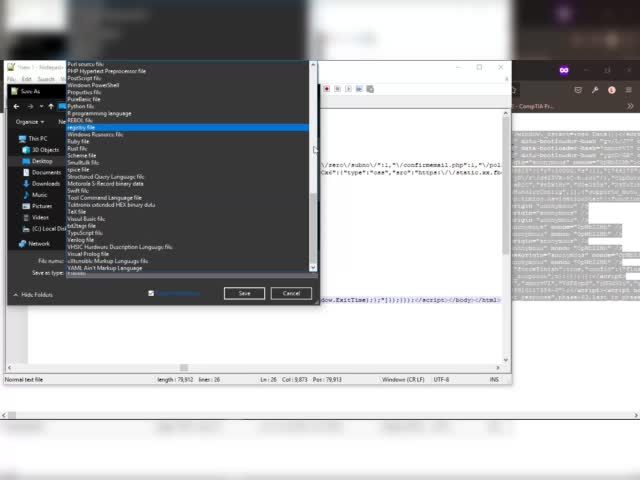Choose Visual Basic file type
Viewport: 640px width, 480px height.
point(187,219)
